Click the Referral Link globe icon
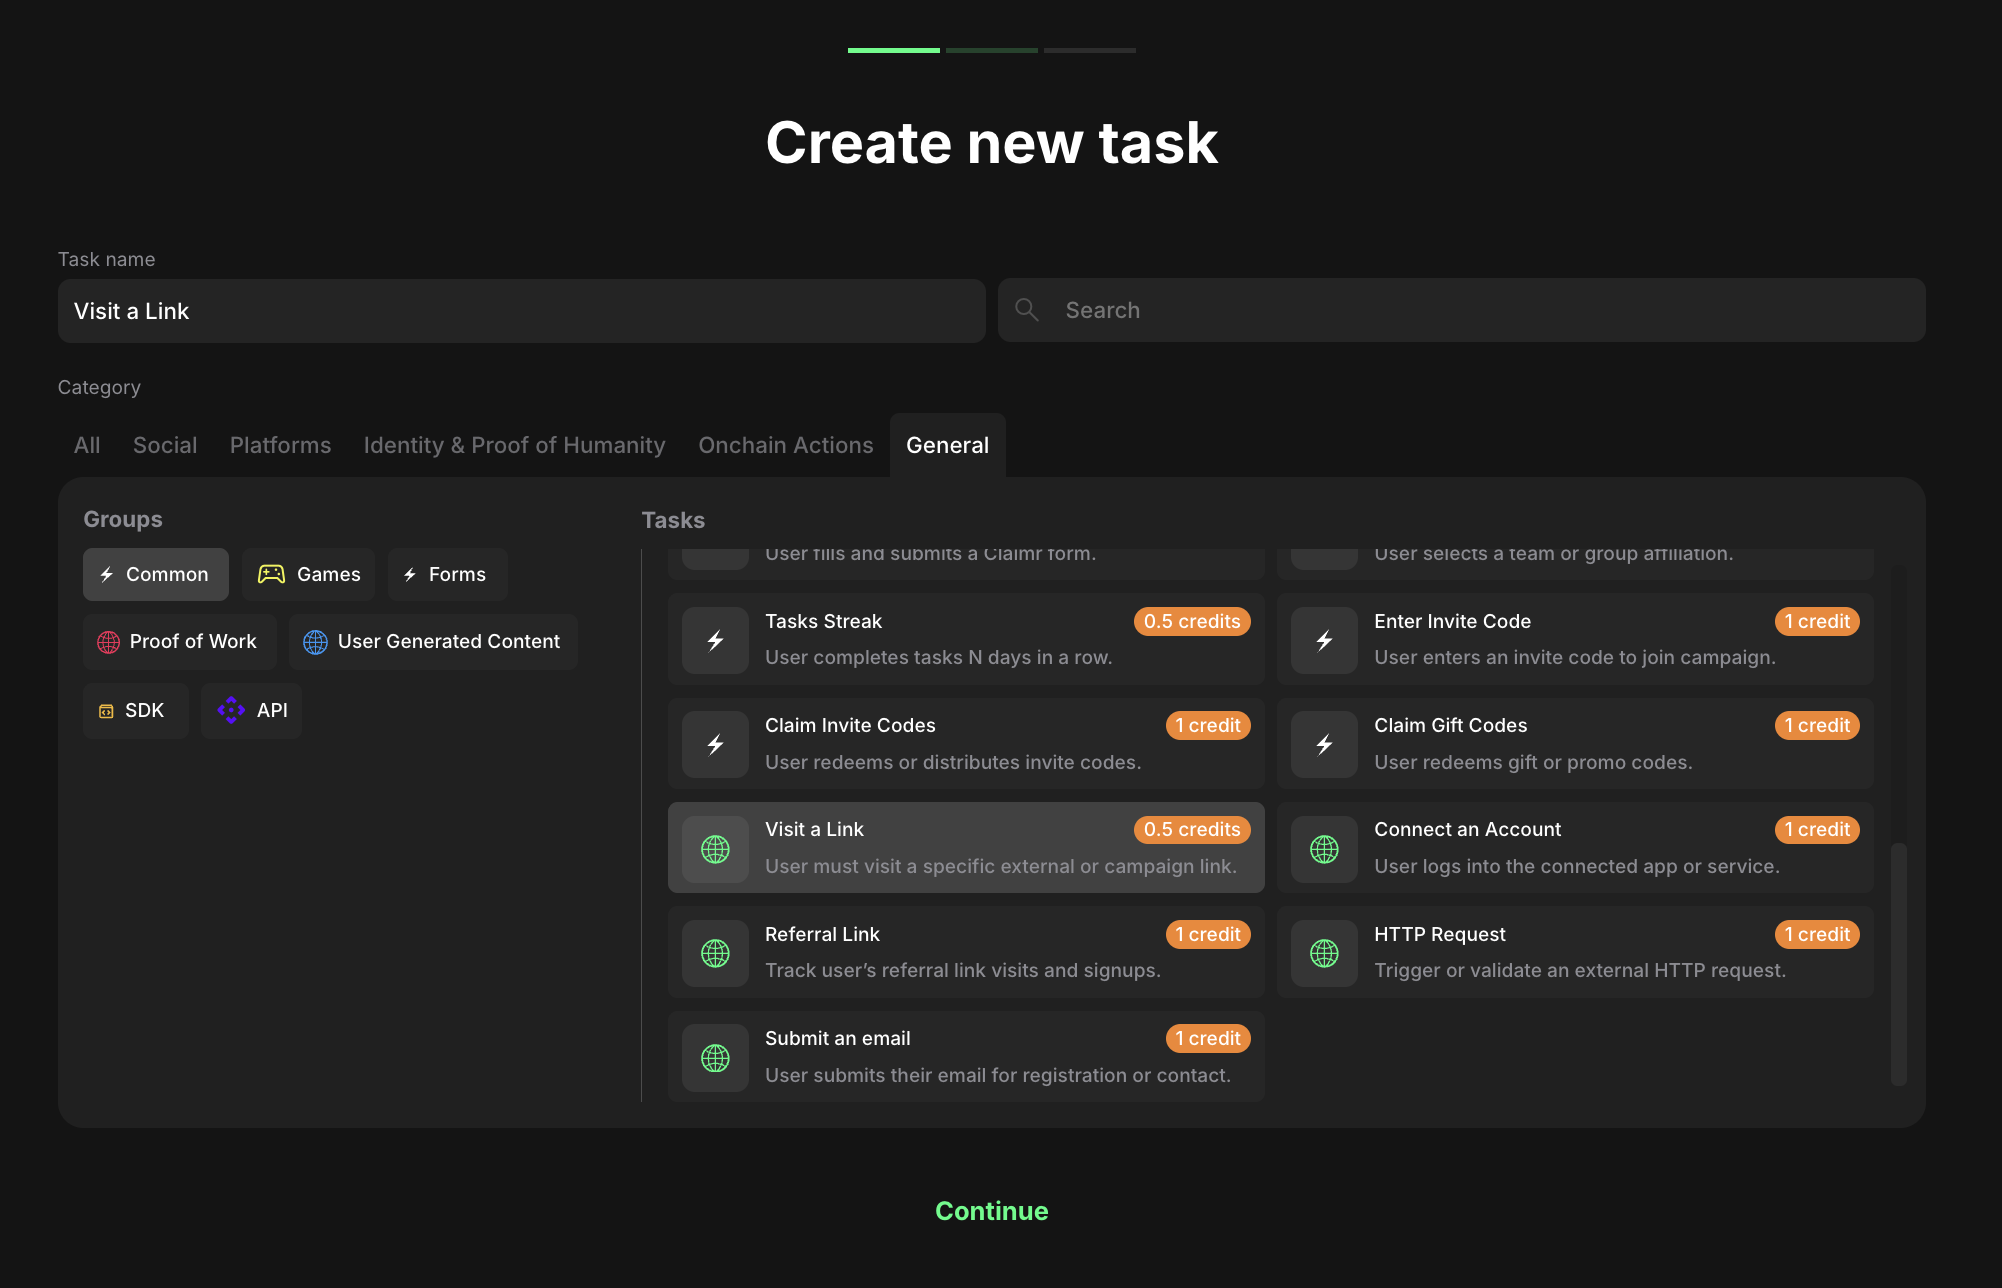This screenshot has height=1288, width=2002. pos(715,953)
